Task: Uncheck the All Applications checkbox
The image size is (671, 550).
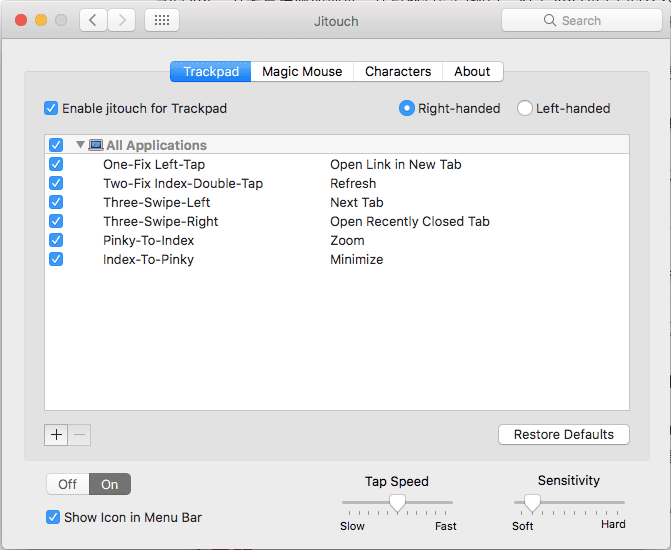Action: 56,145
